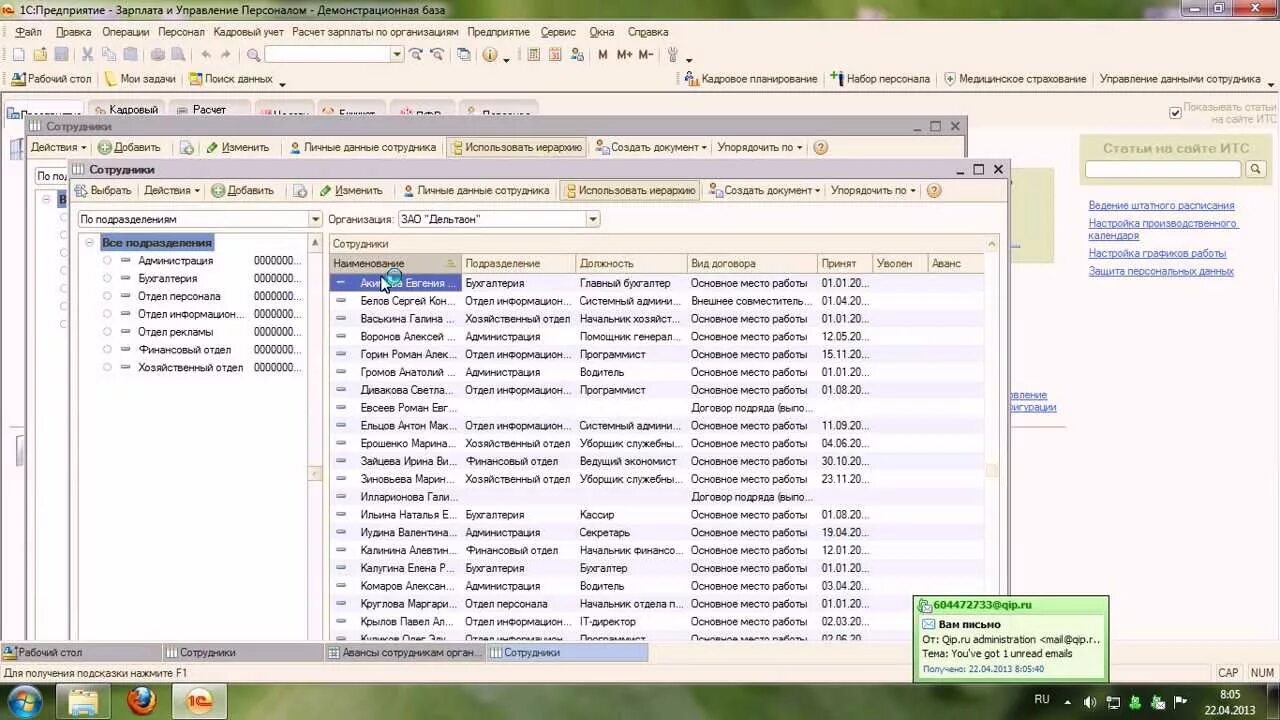This screenshot has width=1280, height=720.
Task: Click Выбрать button in front Сотрудники window
Action: click(x=102, y=190)
